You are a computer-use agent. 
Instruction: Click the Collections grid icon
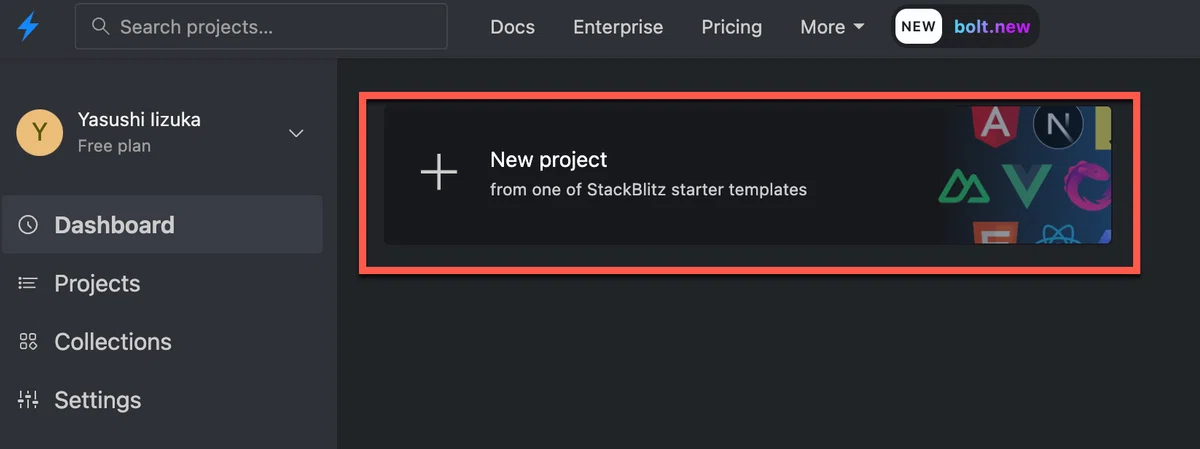[x=28, y=342]
